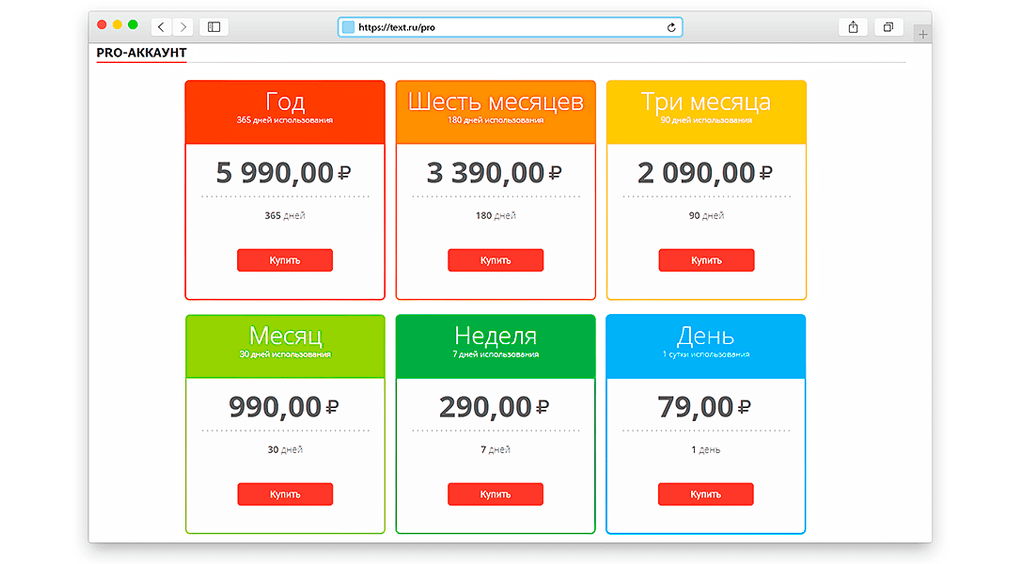Go forward with the browser forward arrow
The image size is (1024, 564).
[184, 27]
